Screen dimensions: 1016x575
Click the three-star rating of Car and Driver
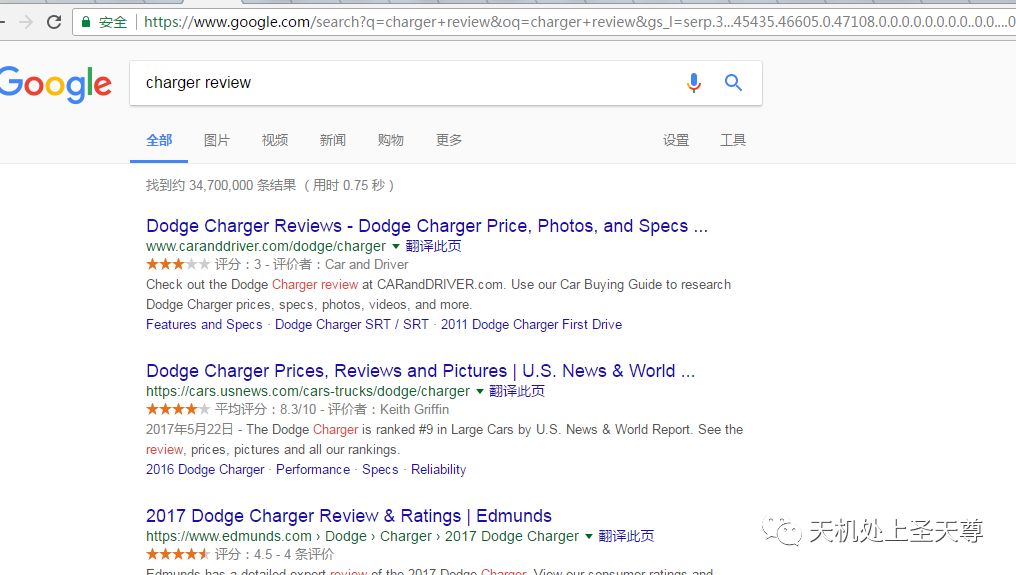coord(178,264)
